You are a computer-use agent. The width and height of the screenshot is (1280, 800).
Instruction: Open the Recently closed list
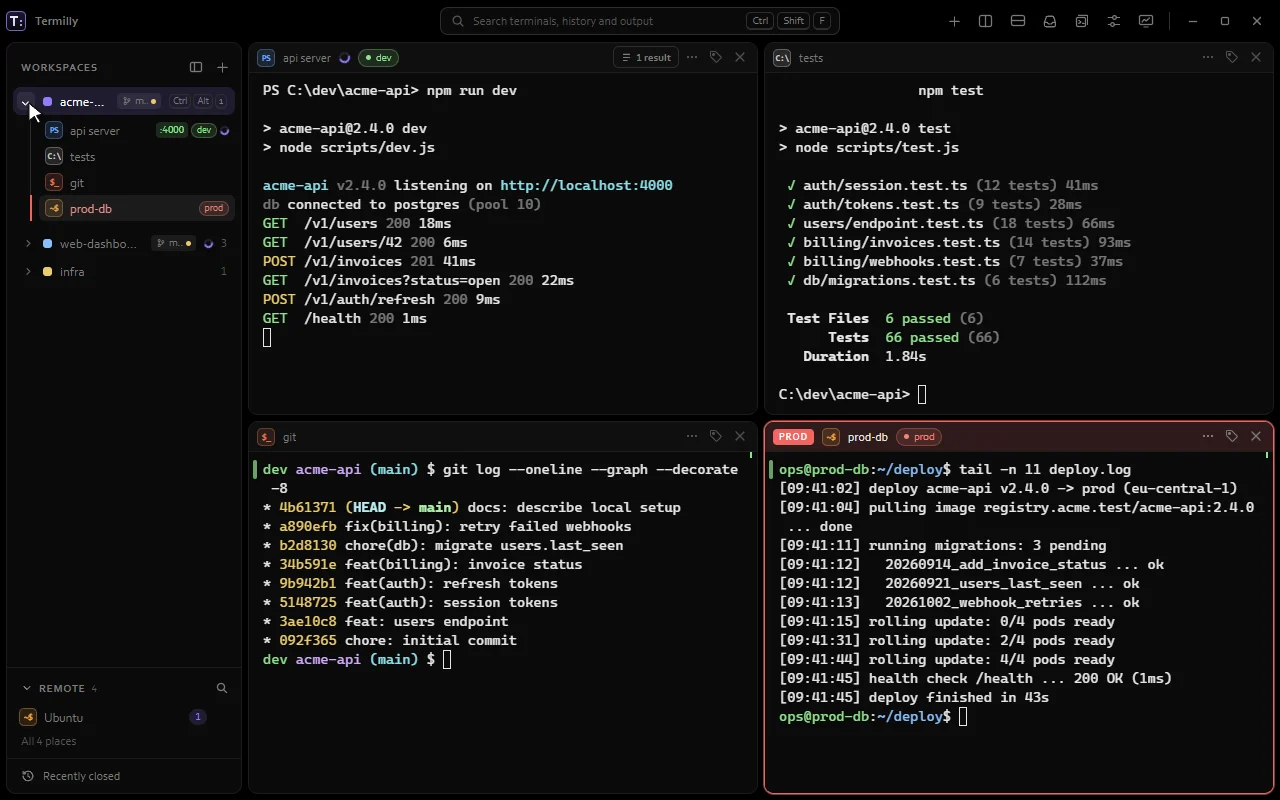click(x=124, y=776)
